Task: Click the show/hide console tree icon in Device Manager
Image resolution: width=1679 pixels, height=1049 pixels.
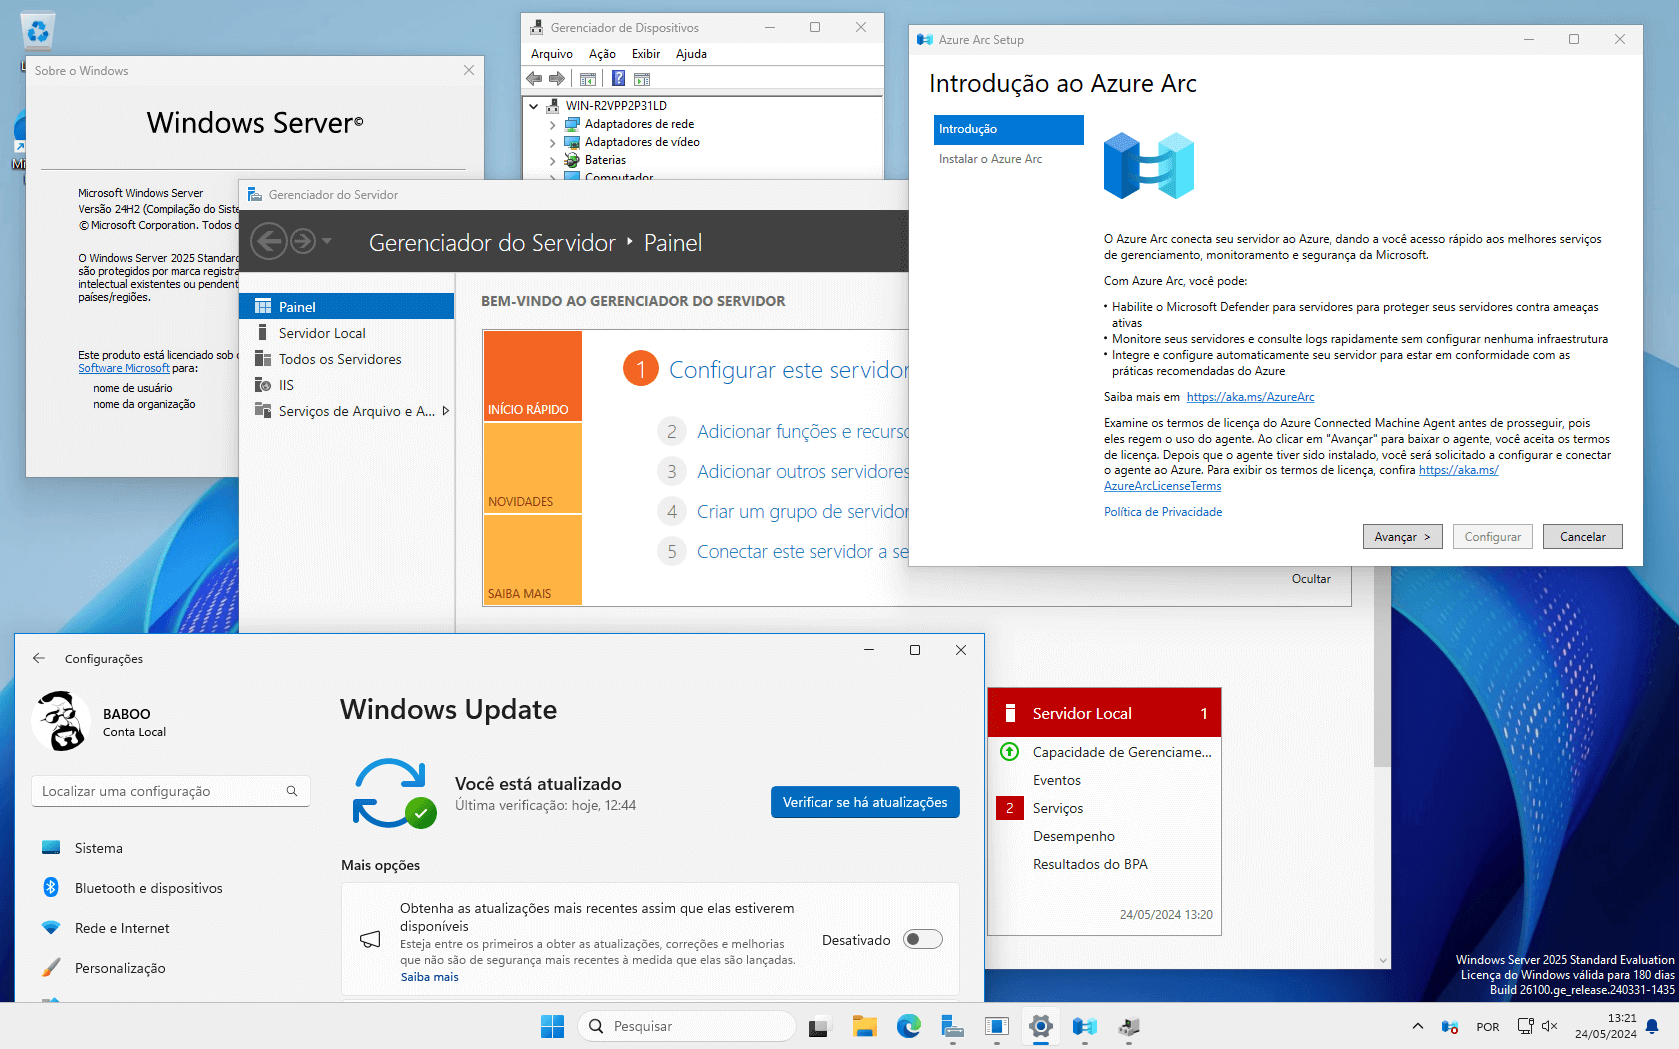Action: 588,79
